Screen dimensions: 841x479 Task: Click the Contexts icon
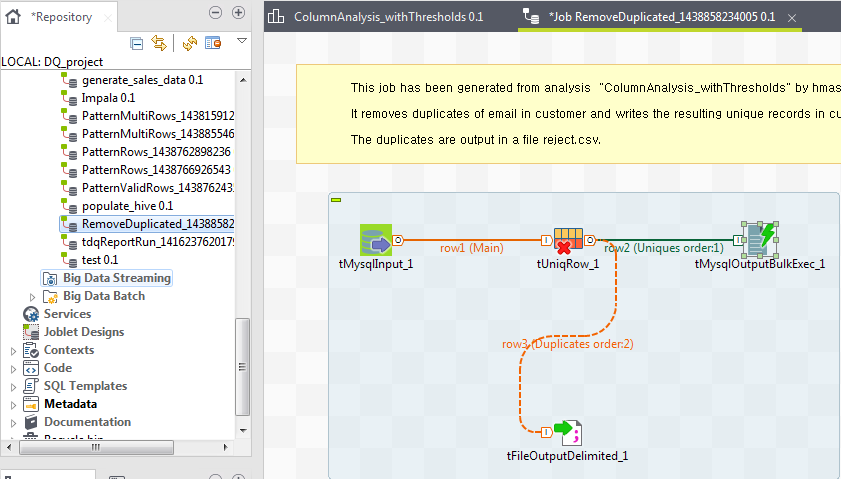[x=31, y=350]
